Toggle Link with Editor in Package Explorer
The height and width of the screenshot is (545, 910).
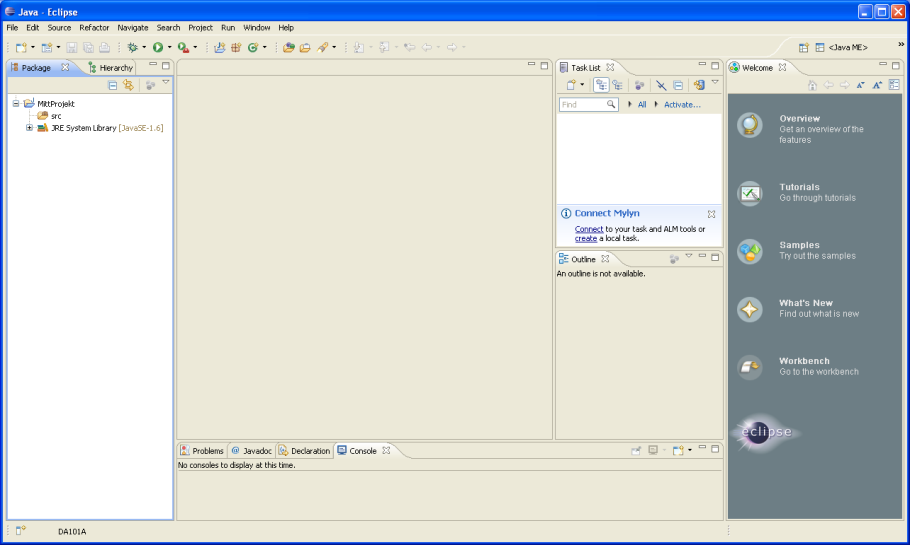(x=128, y=85)
